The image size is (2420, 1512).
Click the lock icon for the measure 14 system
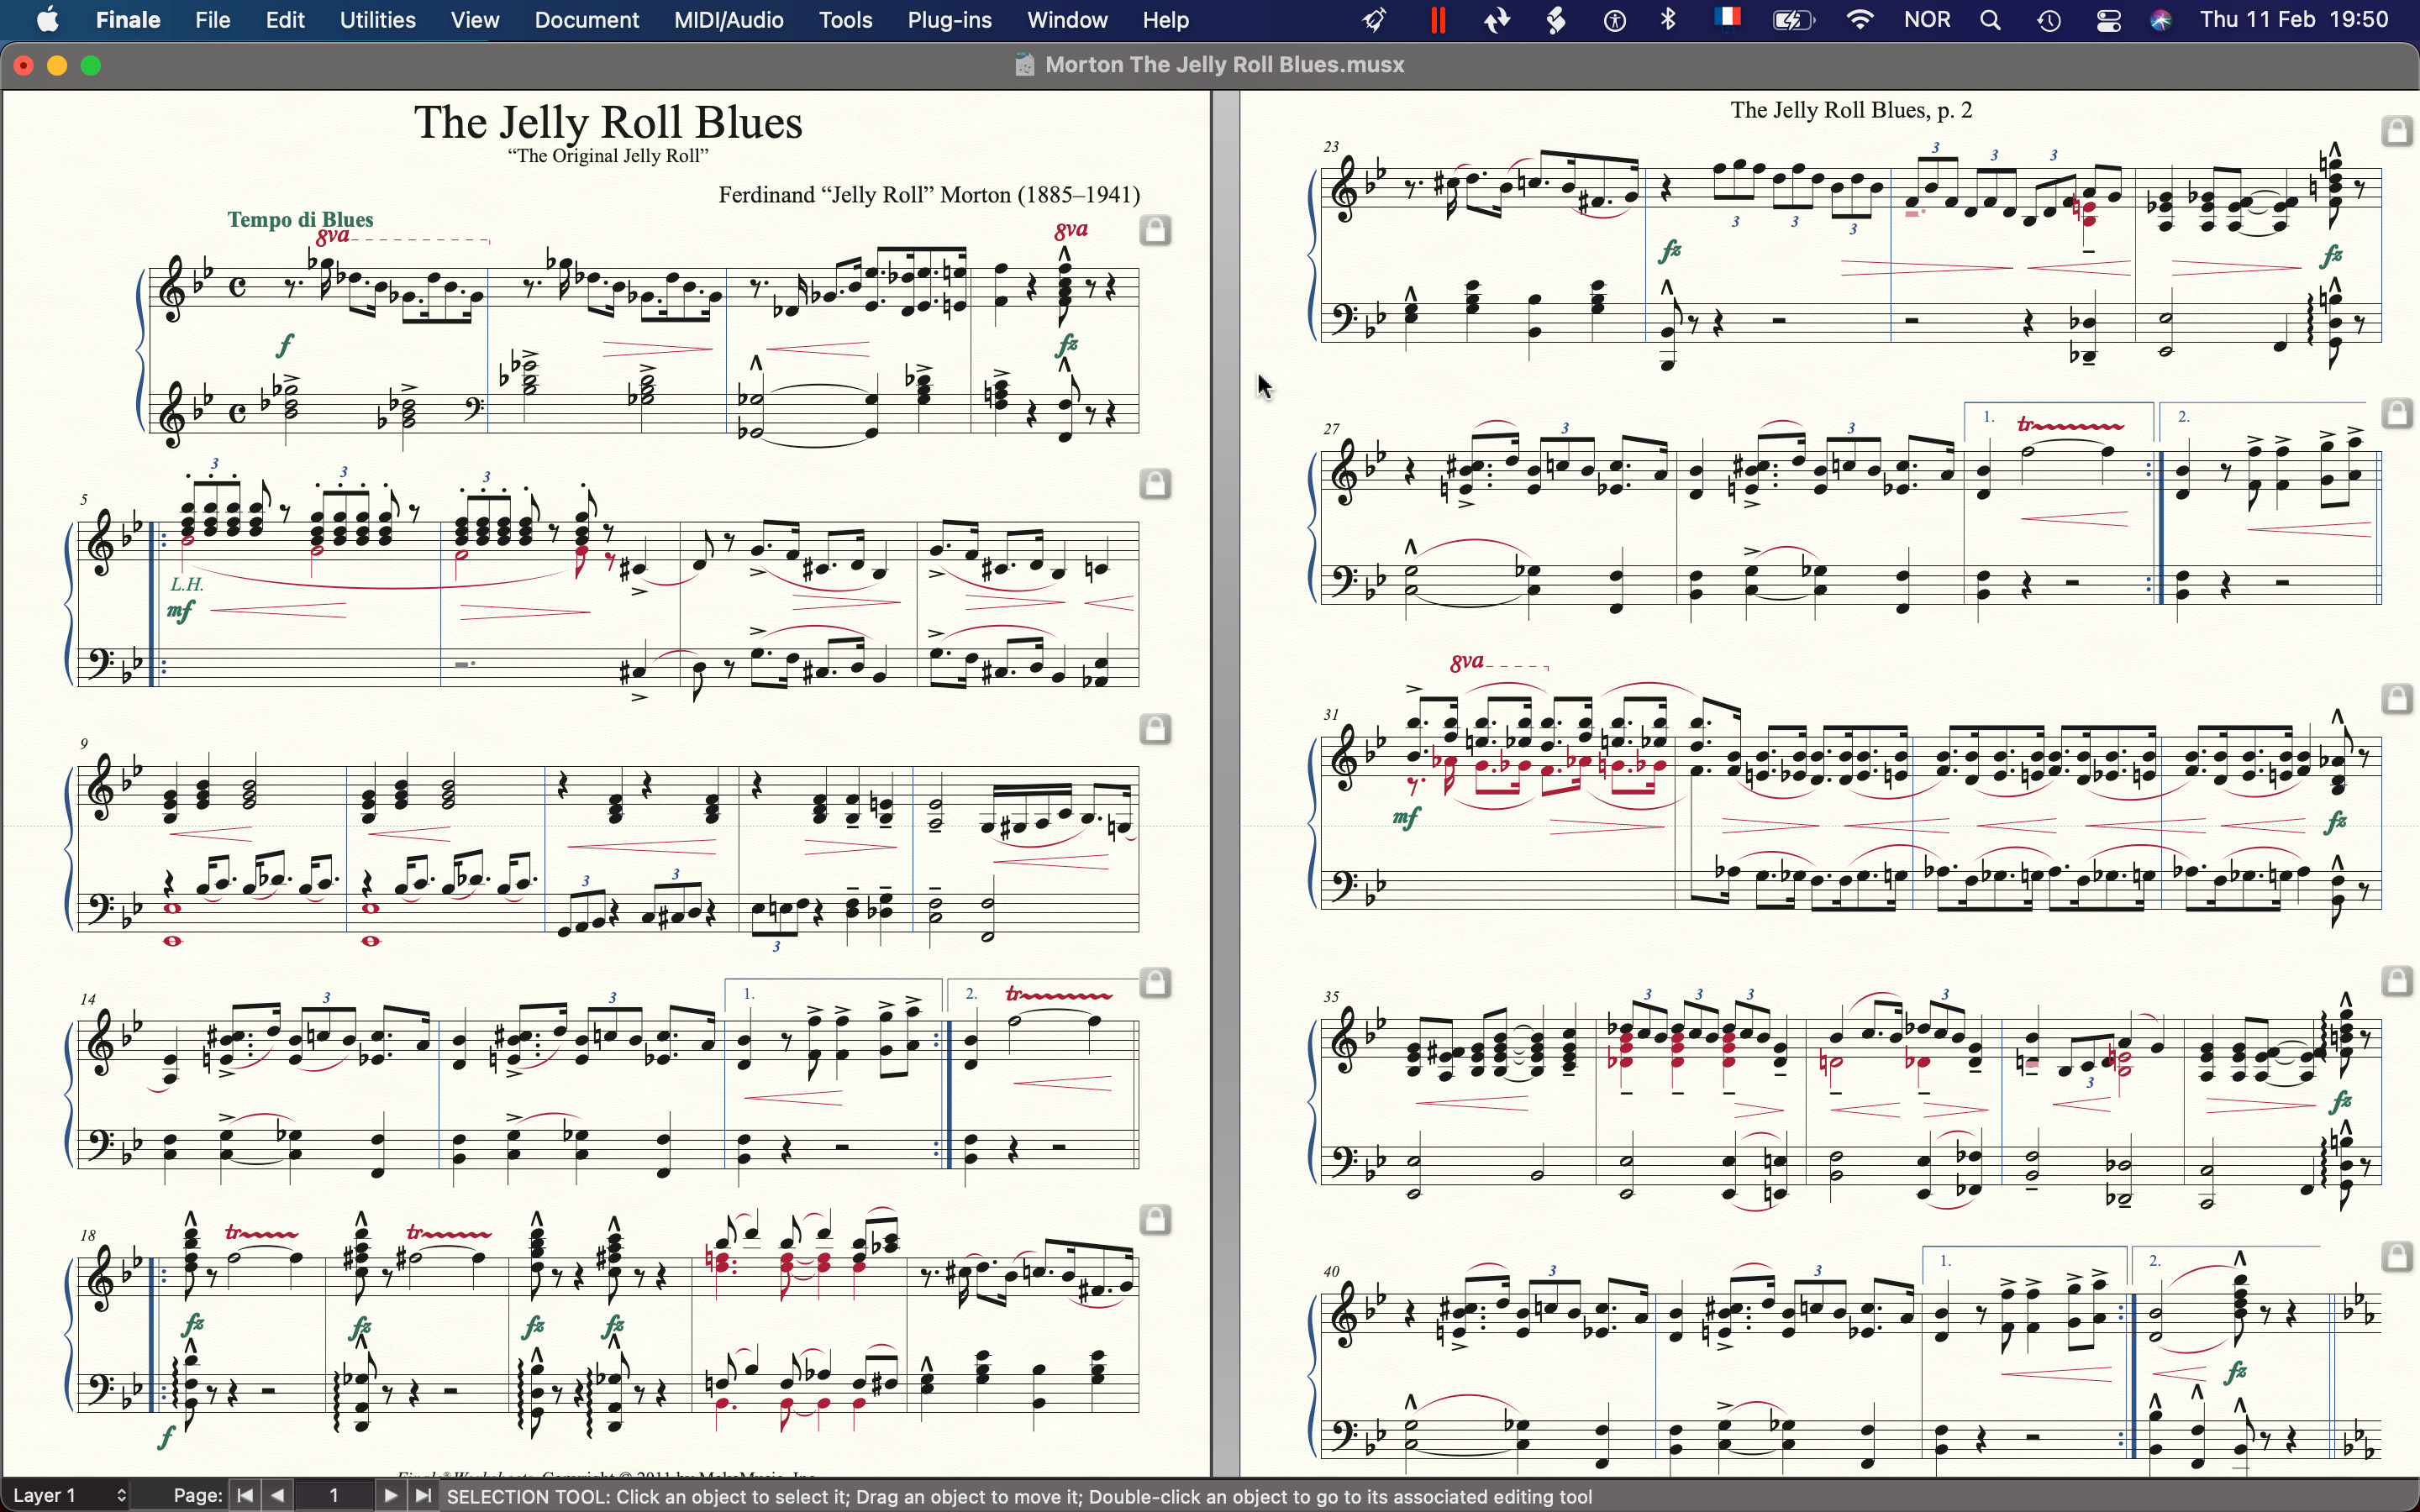(1157, 983)
